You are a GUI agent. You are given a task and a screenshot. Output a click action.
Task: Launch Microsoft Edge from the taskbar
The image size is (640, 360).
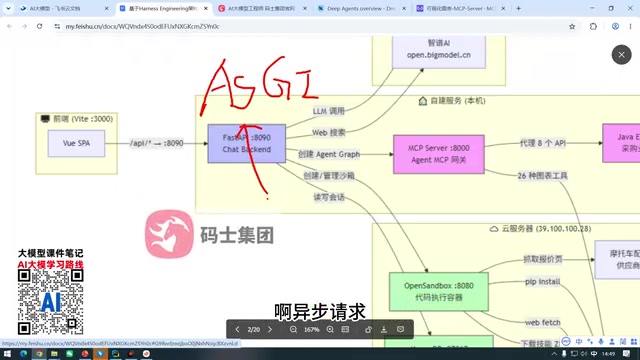pos(23,354)
